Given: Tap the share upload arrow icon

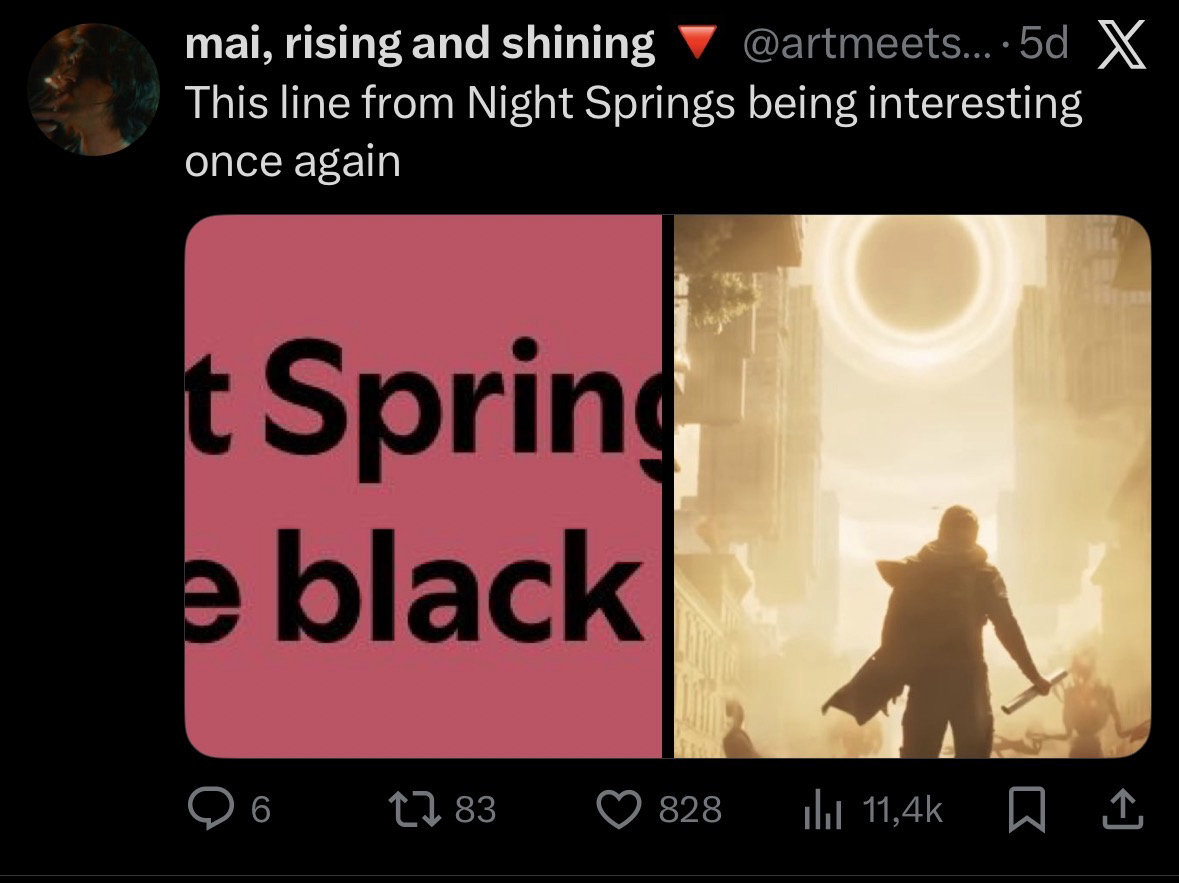Looking at the screenshot, I should [x=1123, y=808].
